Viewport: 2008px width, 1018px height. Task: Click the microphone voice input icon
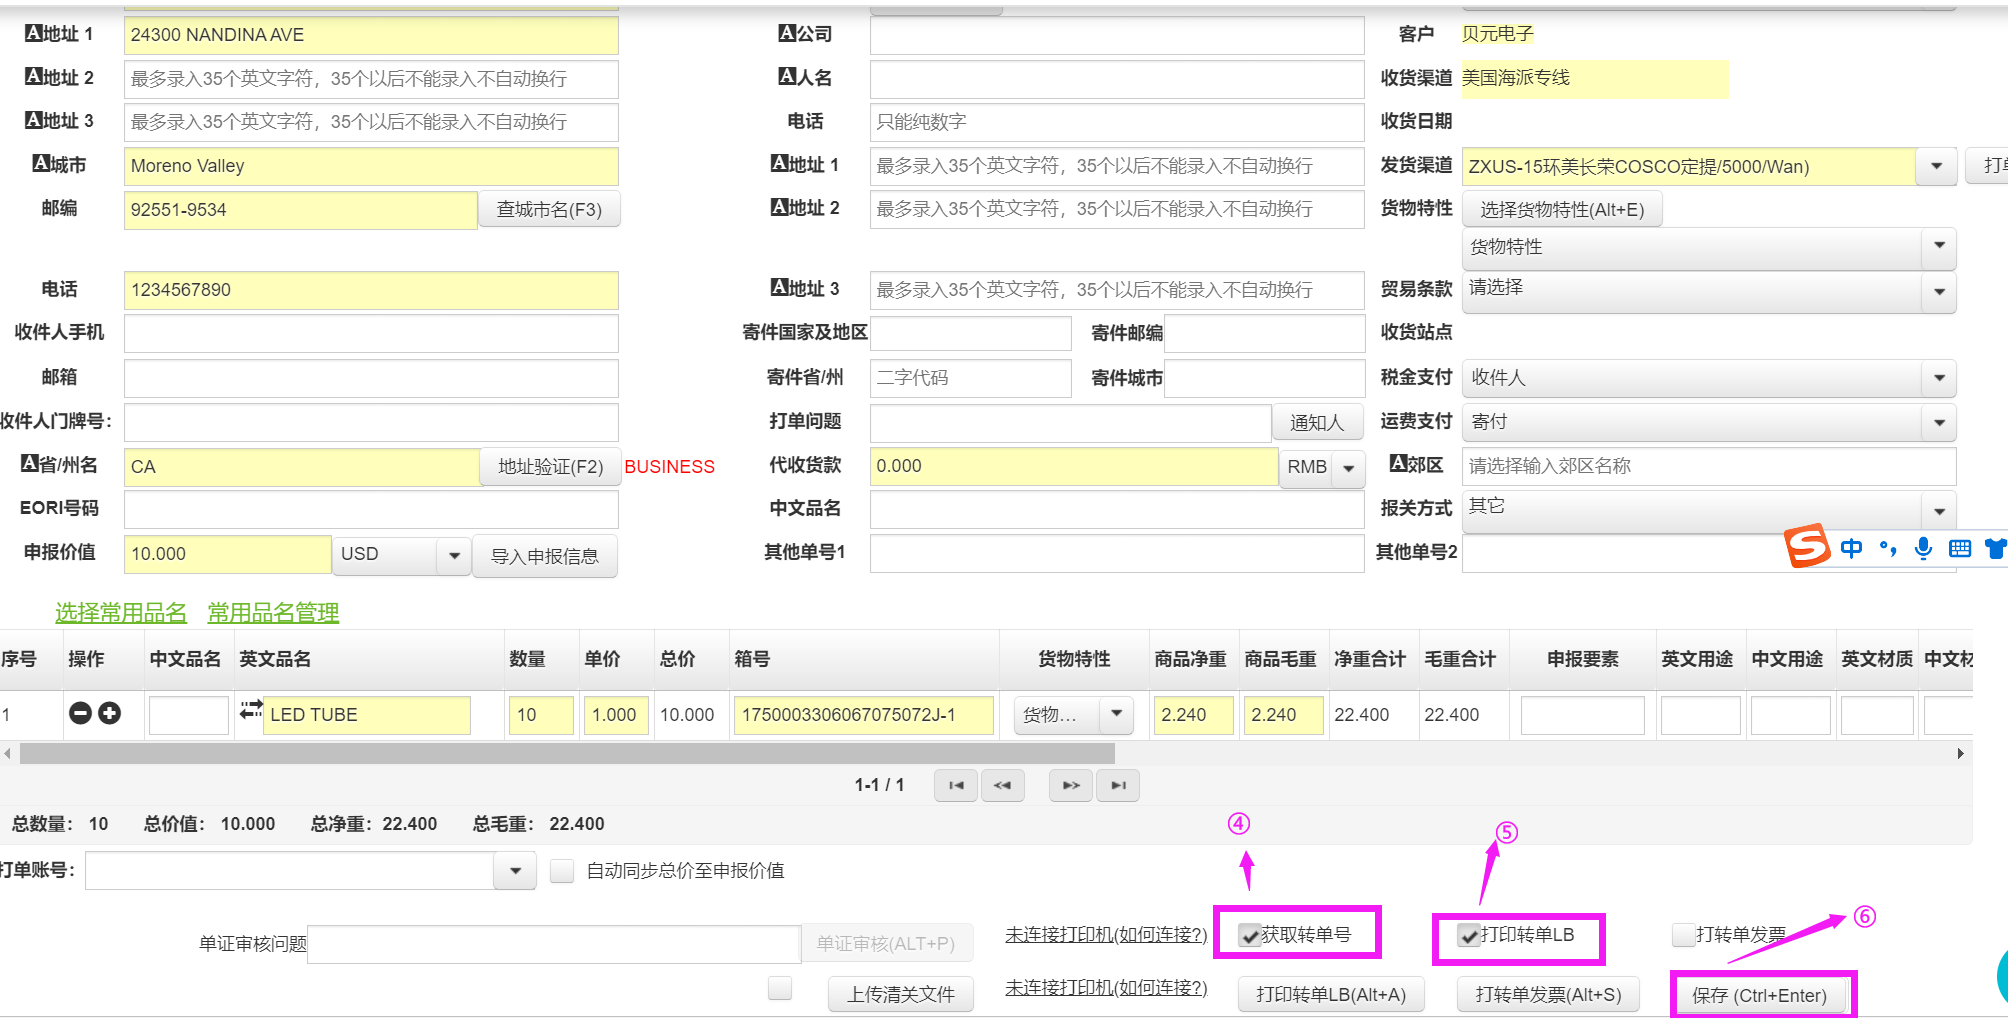coord(1923,548)
